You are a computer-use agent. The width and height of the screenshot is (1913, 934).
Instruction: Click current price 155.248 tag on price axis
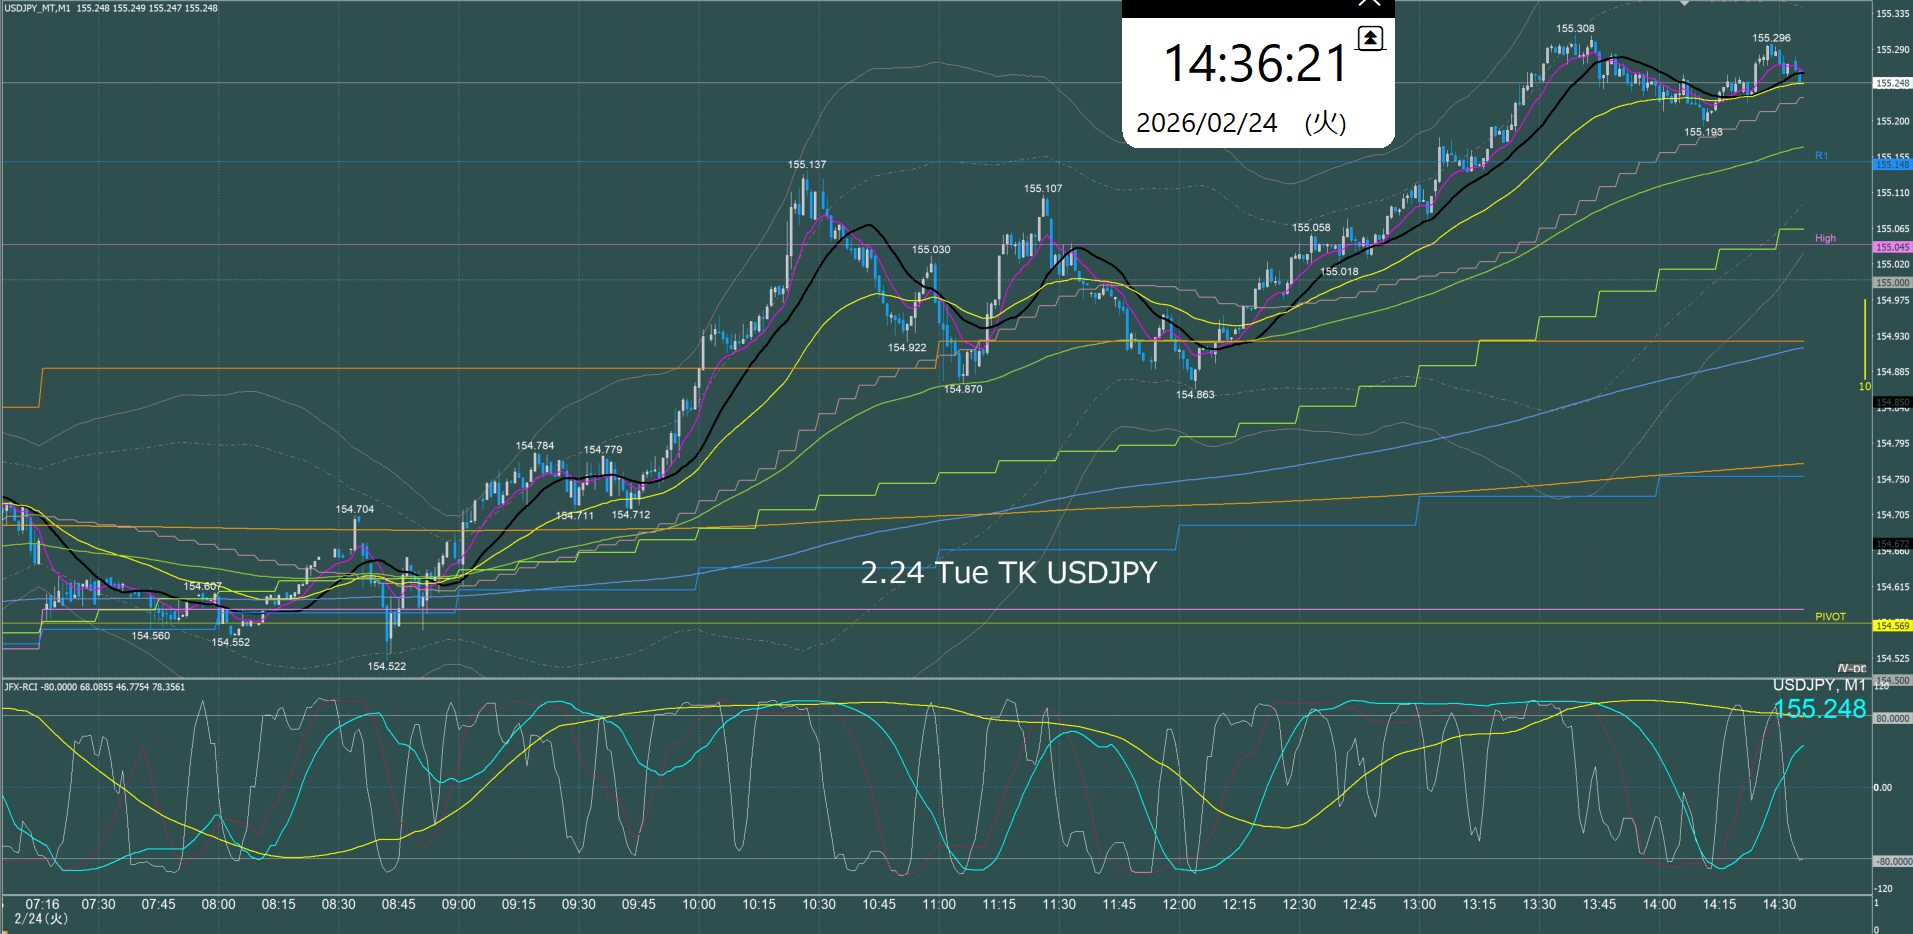click(x=1892, y=84)
